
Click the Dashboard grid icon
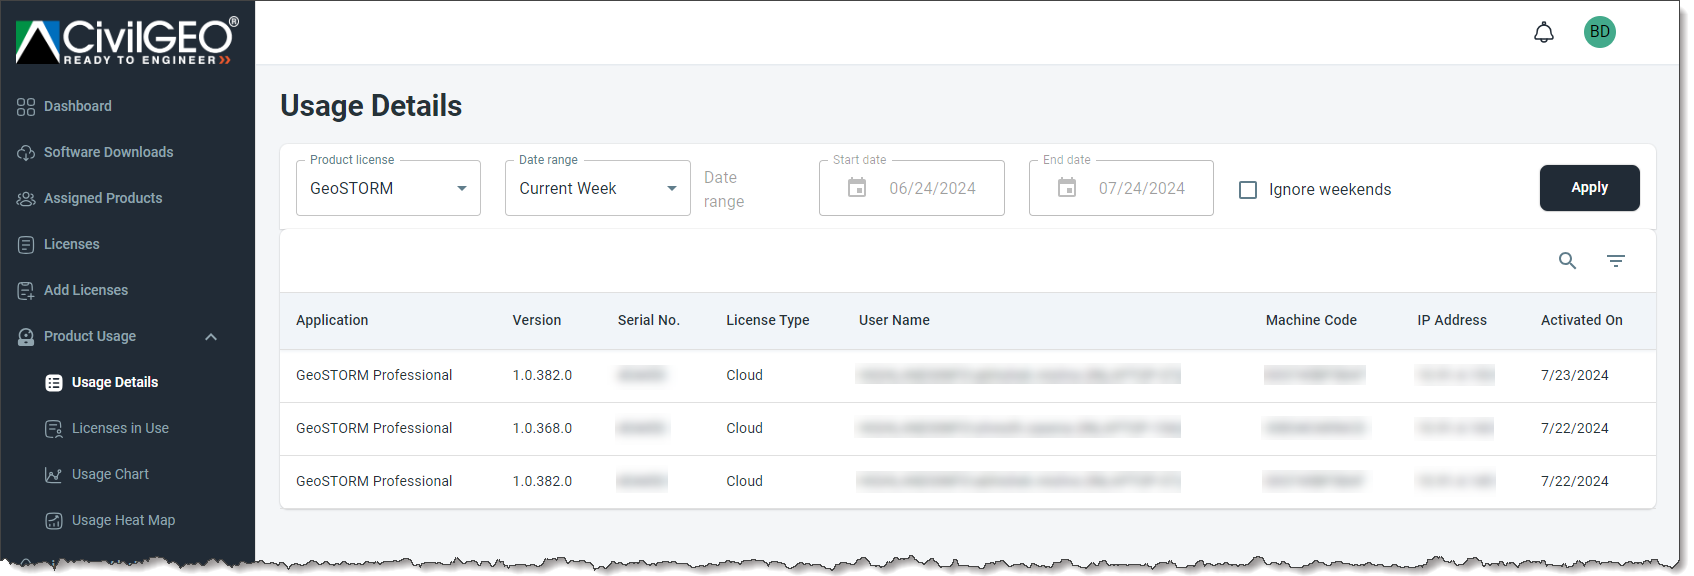[26, 107]
